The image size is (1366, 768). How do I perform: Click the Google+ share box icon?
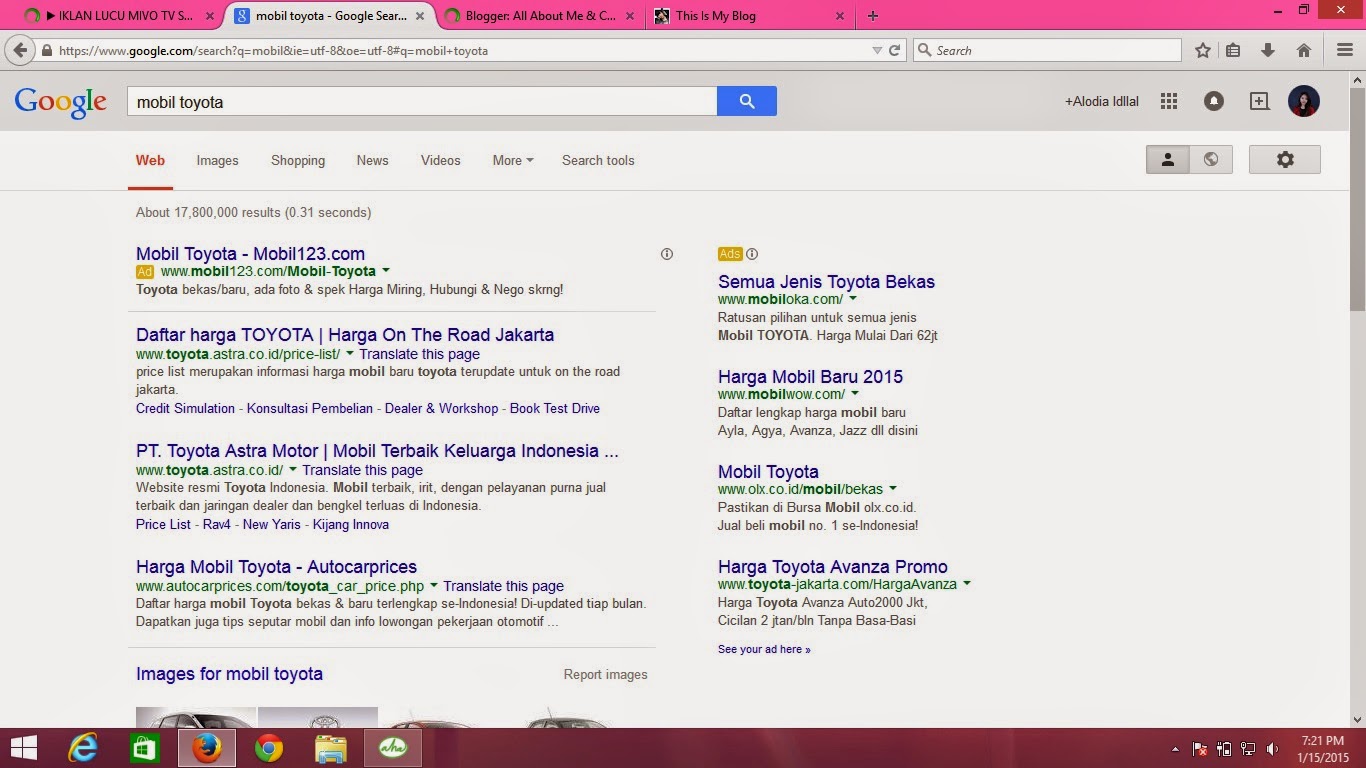click(1259, 101)
